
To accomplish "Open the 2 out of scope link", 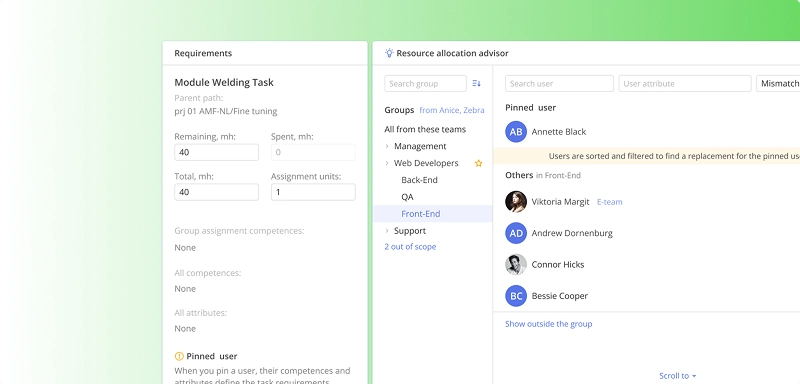I will [x=410, y=247].
